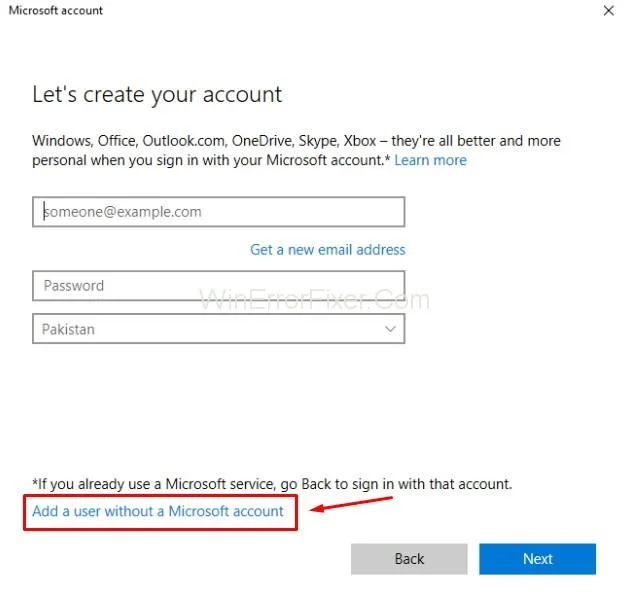Viewport: 629px width, 599px height.
Task: Open the Learn more link
Action: click(x=430, y=160)
